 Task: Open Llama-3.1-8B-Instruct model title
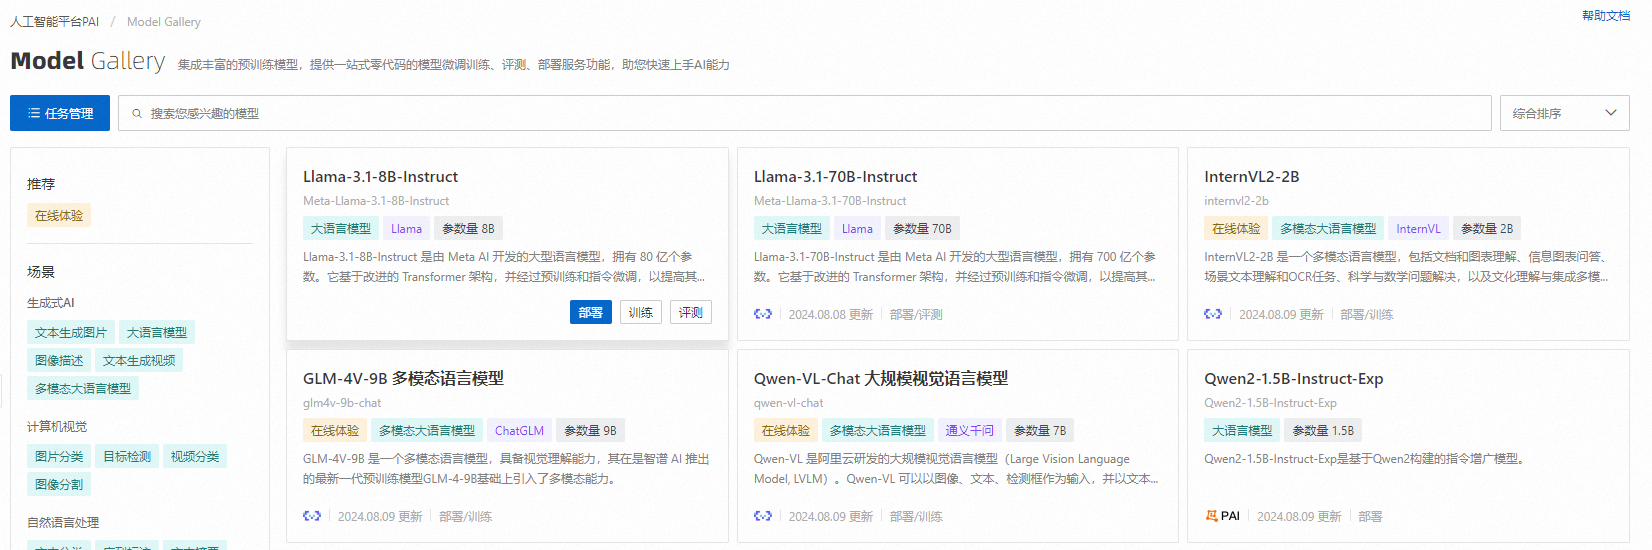click(x=380, y=177)
